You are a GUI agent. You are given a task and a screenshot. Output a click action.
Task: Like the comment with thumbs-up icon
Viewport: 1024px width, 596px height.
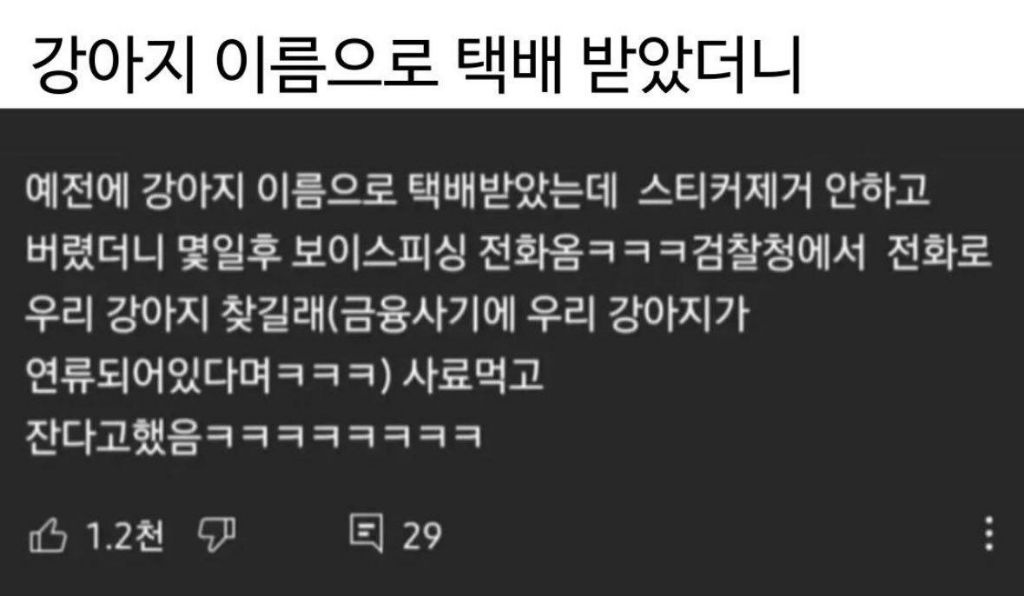click(x=48, y=536)
